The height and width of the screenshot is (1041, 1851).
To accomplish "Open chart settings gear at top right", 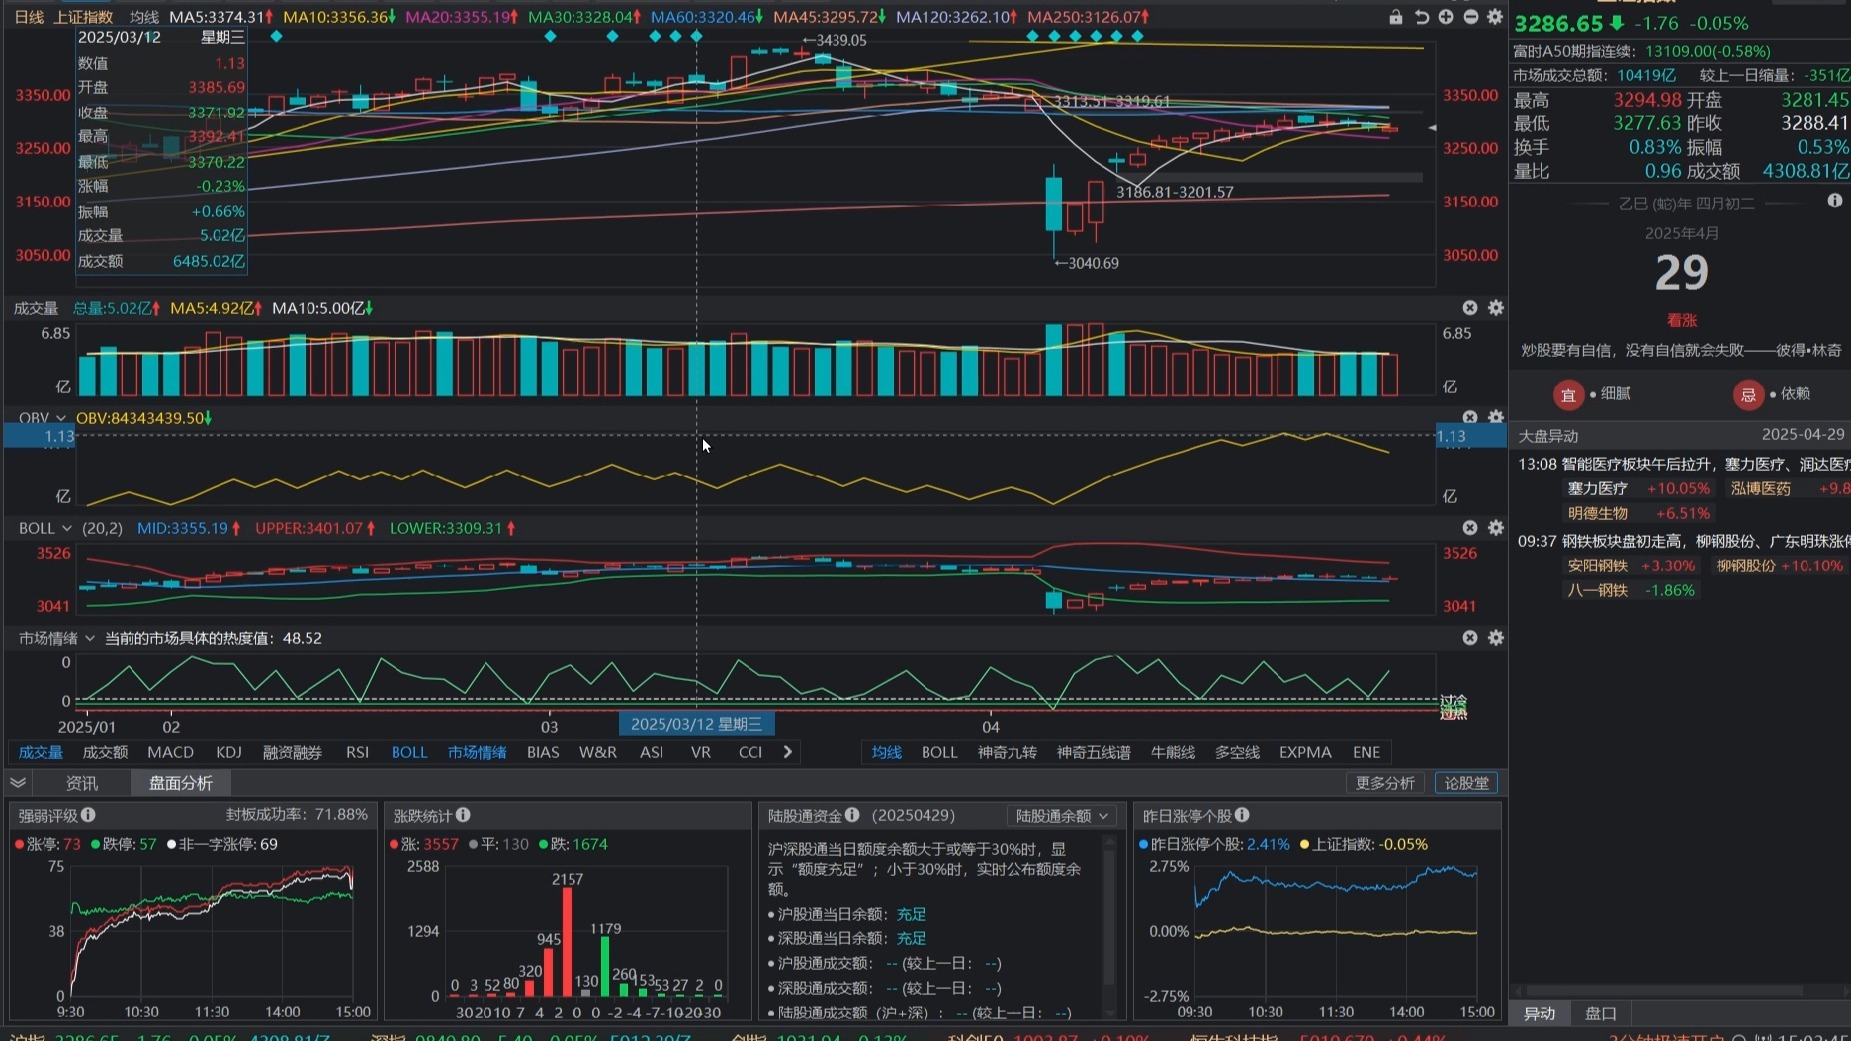I will point(1495,17).
